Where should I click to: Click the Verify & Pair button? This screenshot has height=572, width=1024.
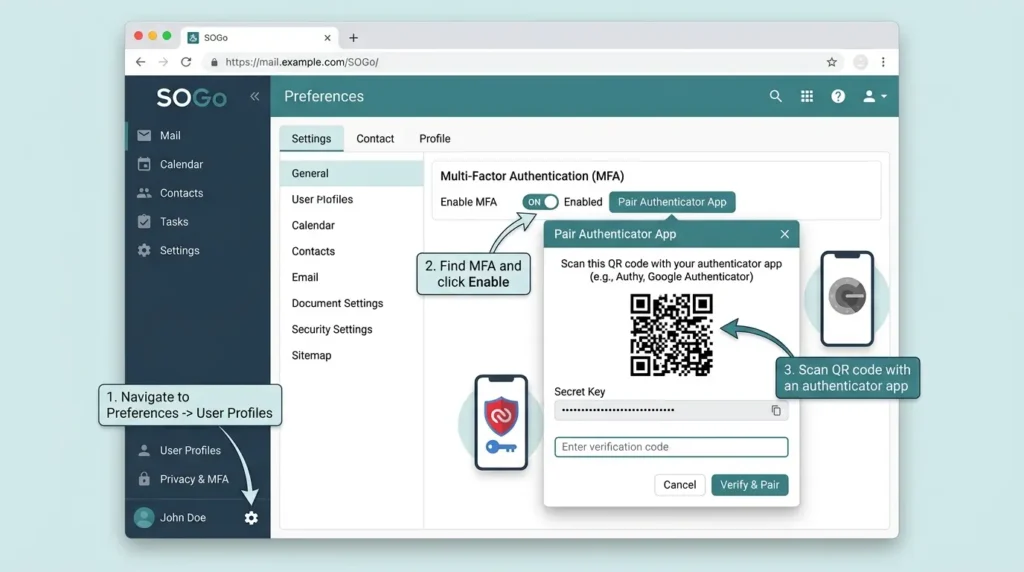point(750,485)
